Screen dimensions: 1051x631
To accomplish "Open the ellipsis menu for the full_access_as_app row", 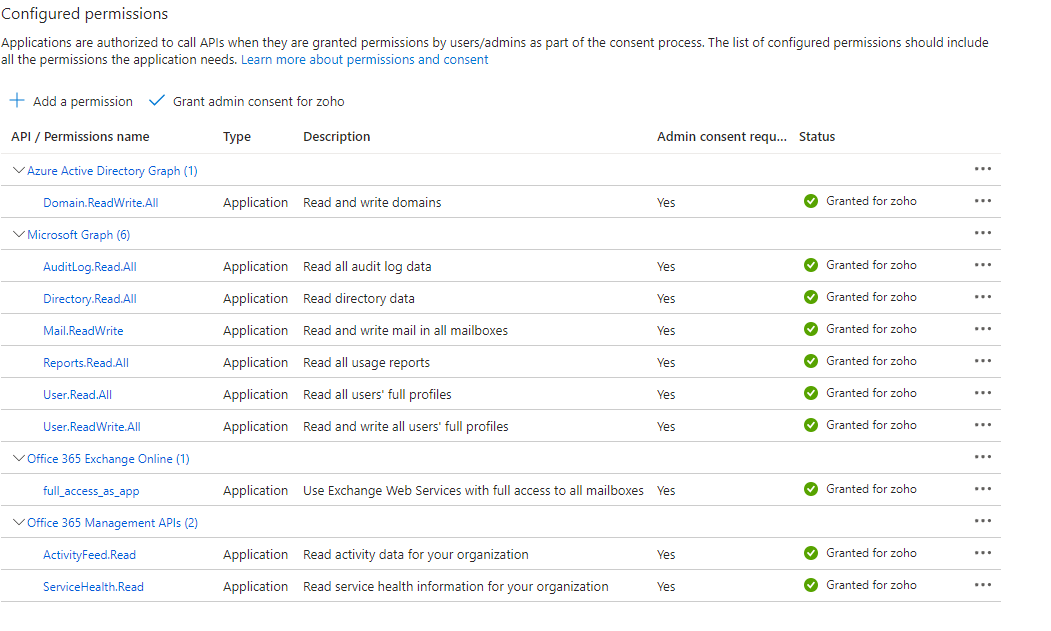I will [982, 489].
